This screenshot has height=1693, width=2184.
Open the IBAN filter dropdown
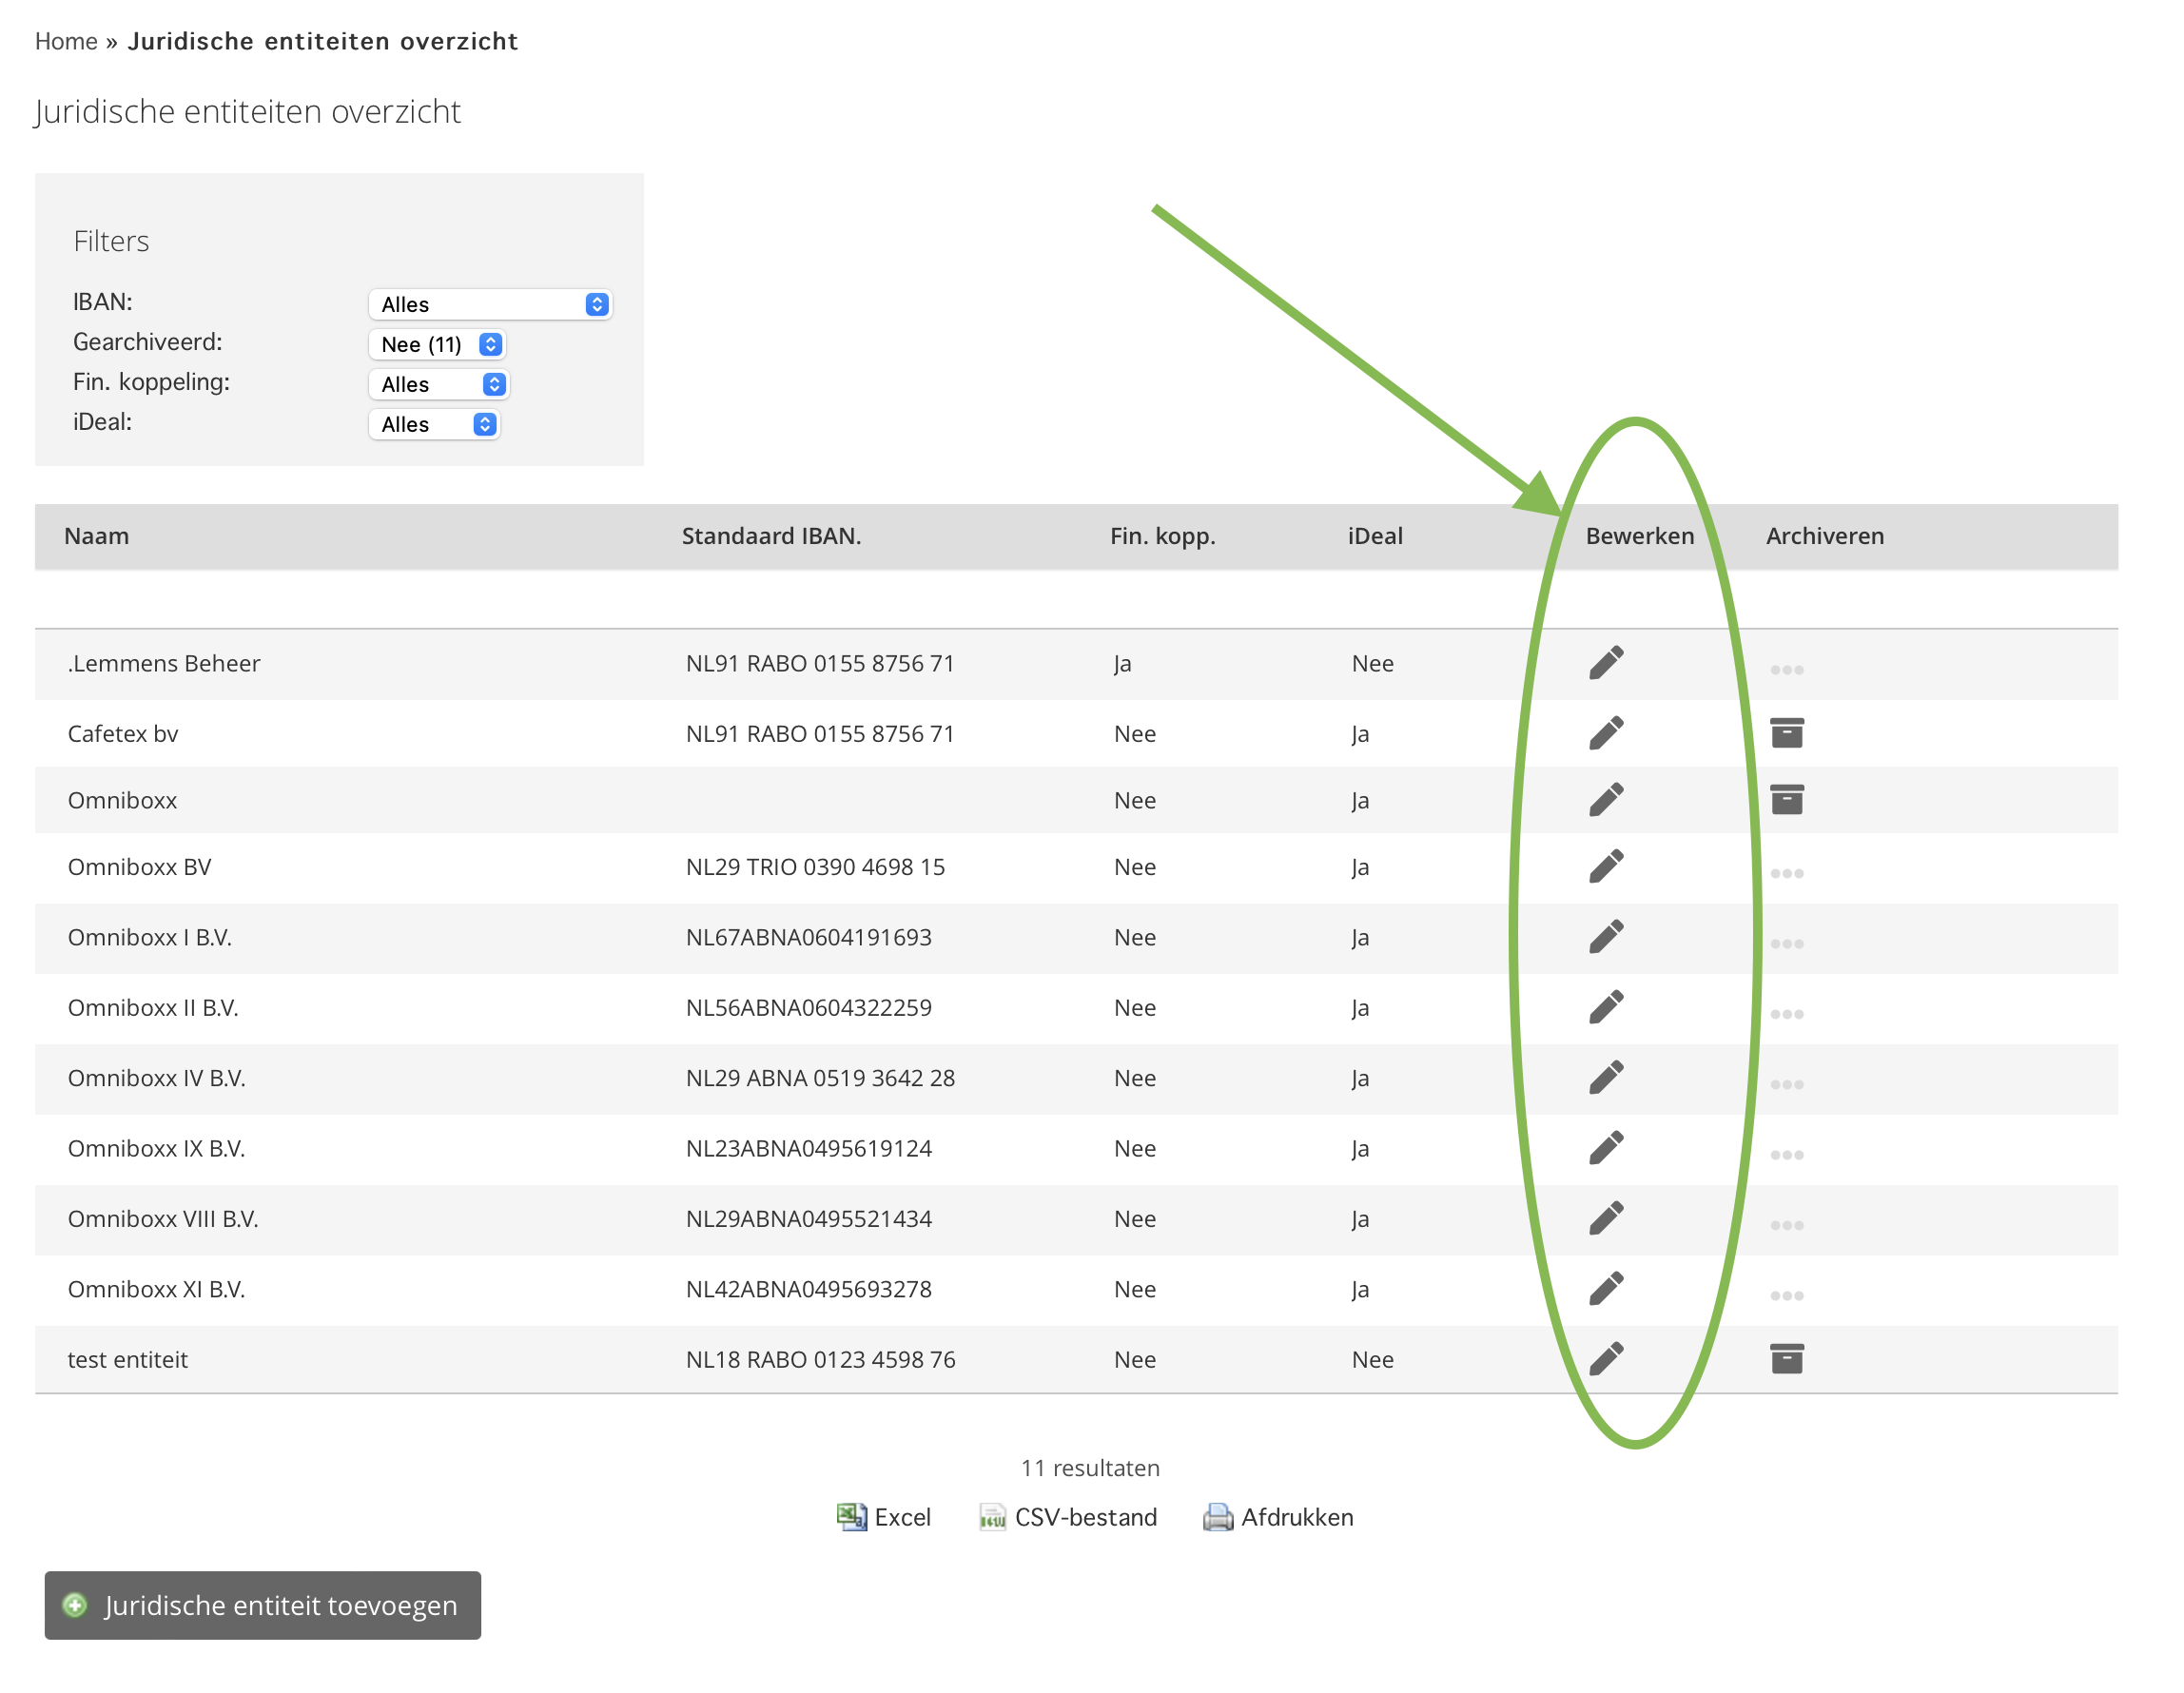pyautogui.click(x=490, y=304)
